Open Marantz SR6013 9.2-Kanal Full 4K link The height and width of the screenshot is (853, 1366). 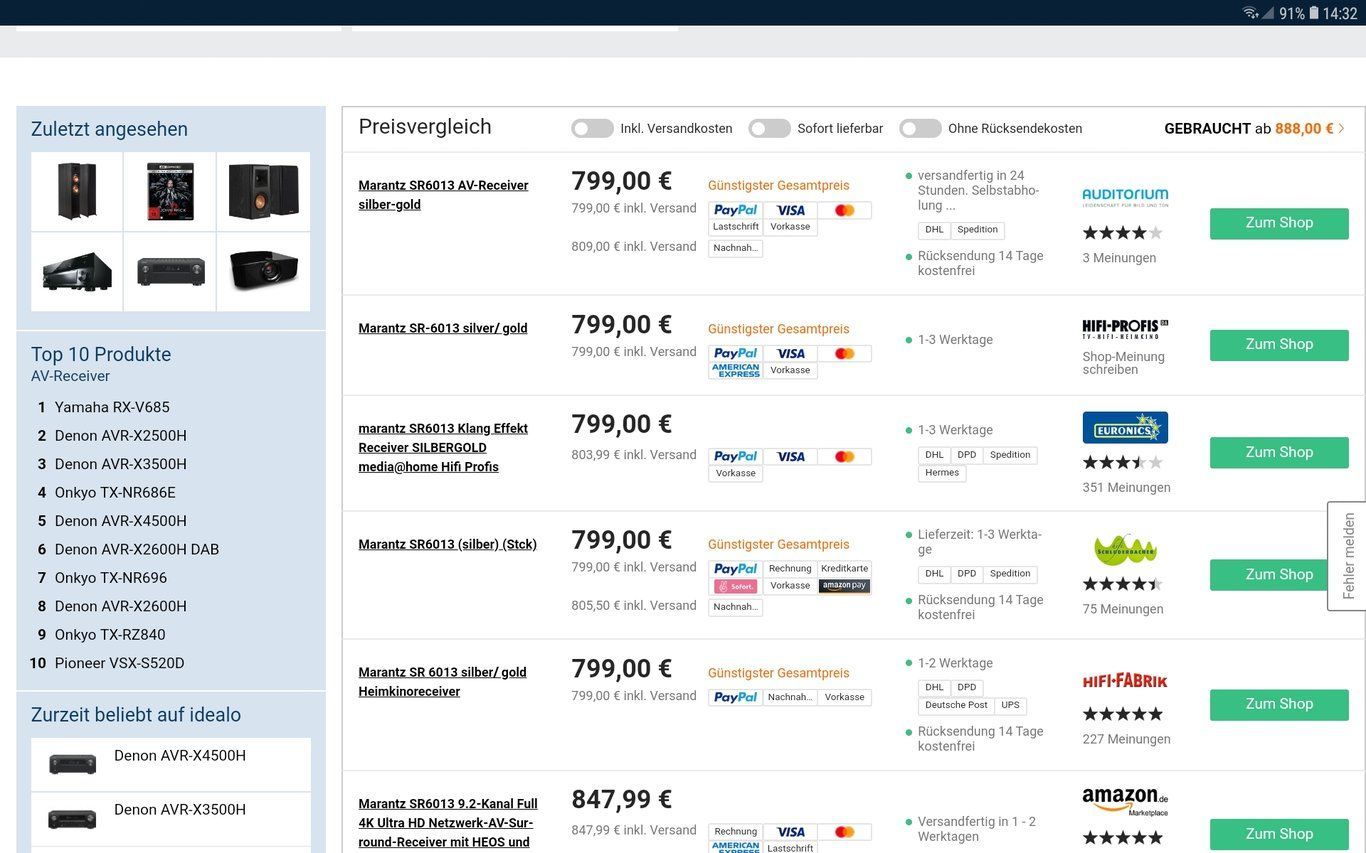click(x=448, y=823)
